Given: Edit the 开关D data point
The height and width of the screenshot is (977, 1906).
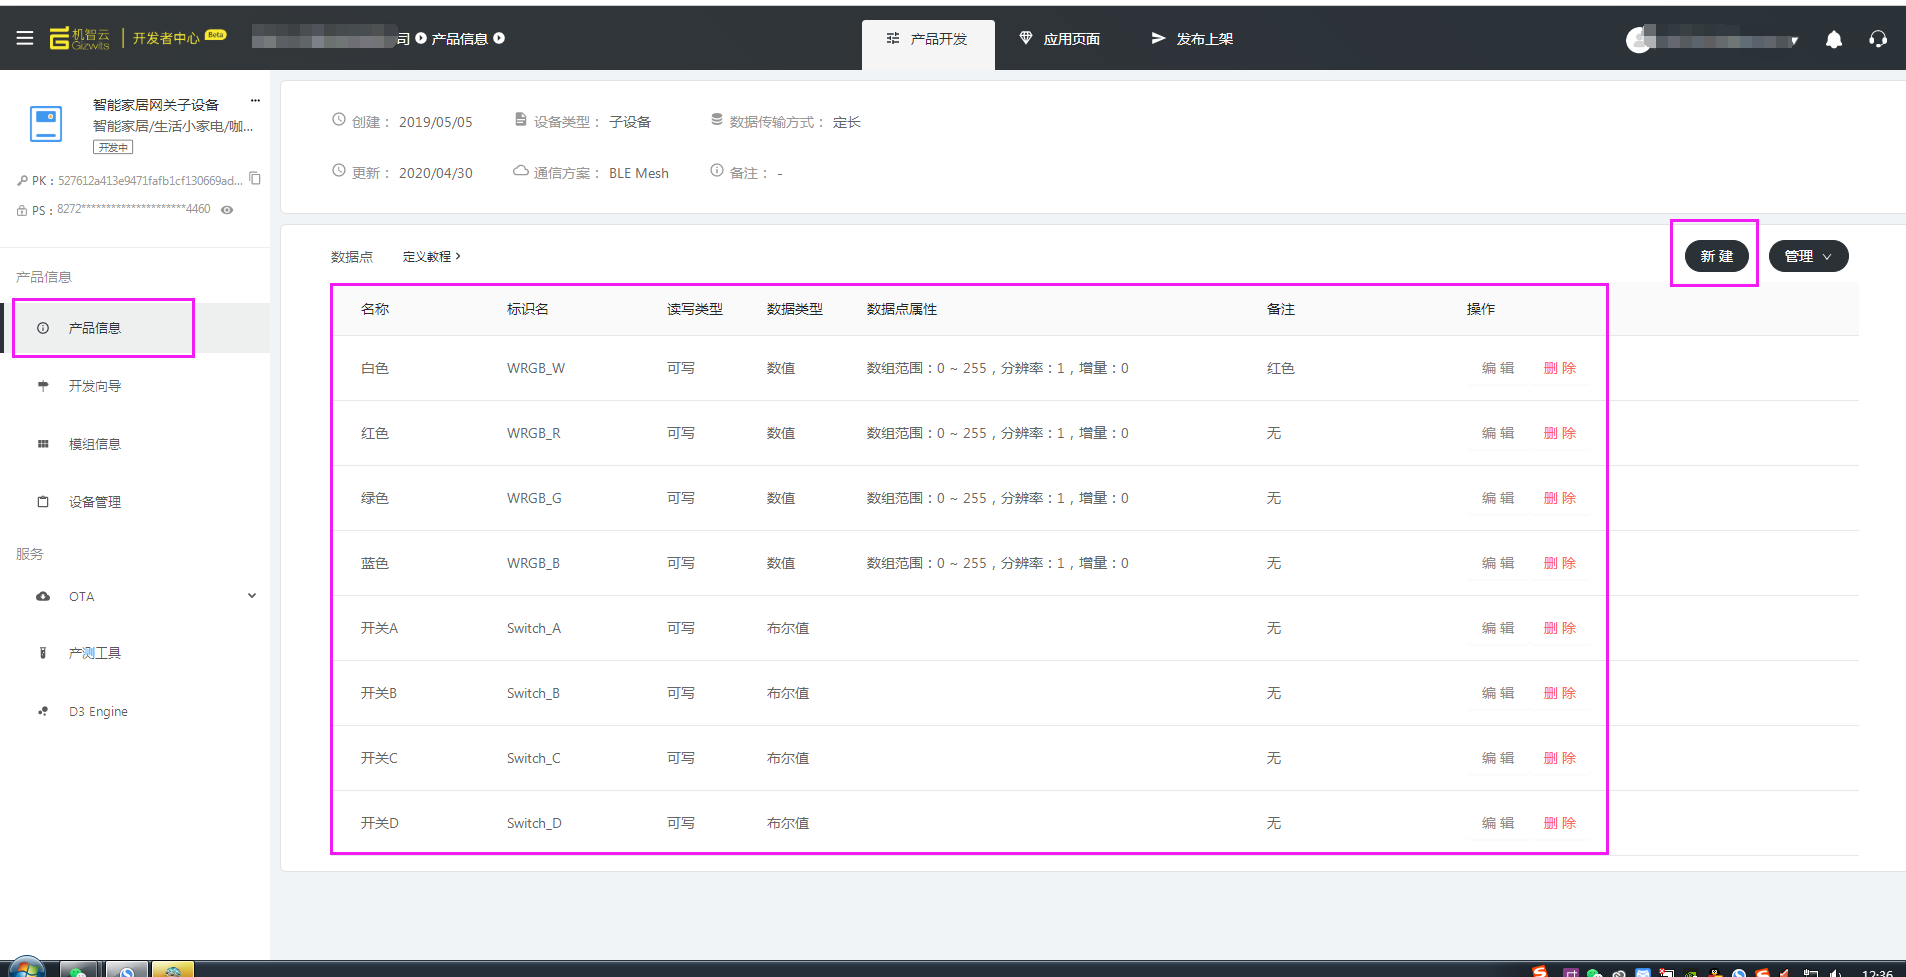Looking at the screenshot, I should (x=1498, y=823).
